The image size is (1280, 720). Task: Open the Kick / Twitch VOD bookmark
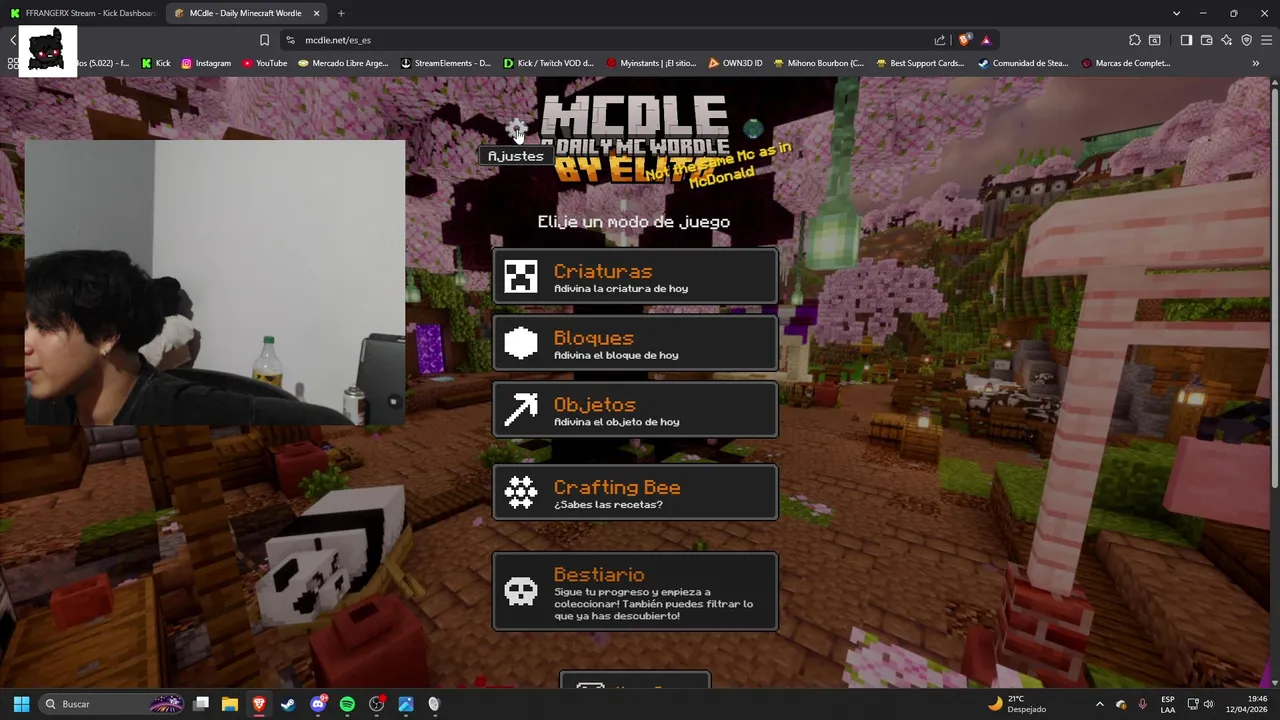click(x=548, y=63)
